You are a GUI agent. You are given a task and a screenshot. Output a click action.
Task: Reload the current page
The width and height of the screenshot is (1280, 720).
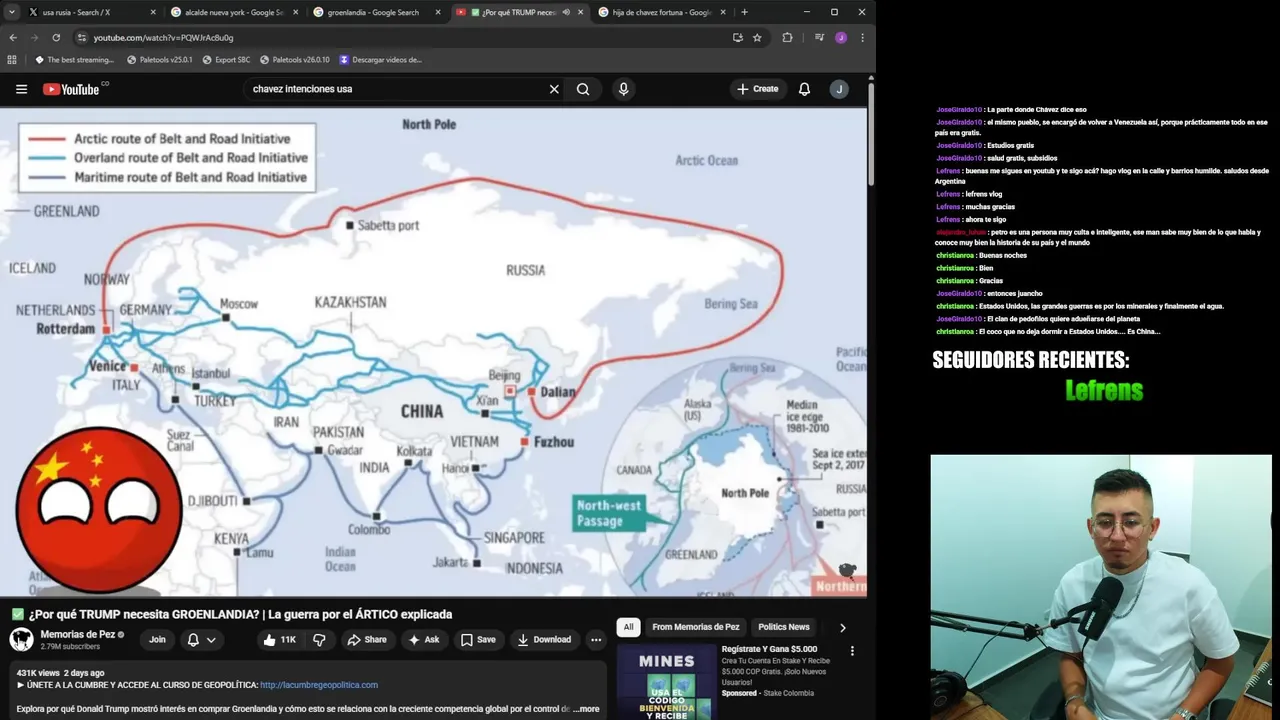[56, 38]
